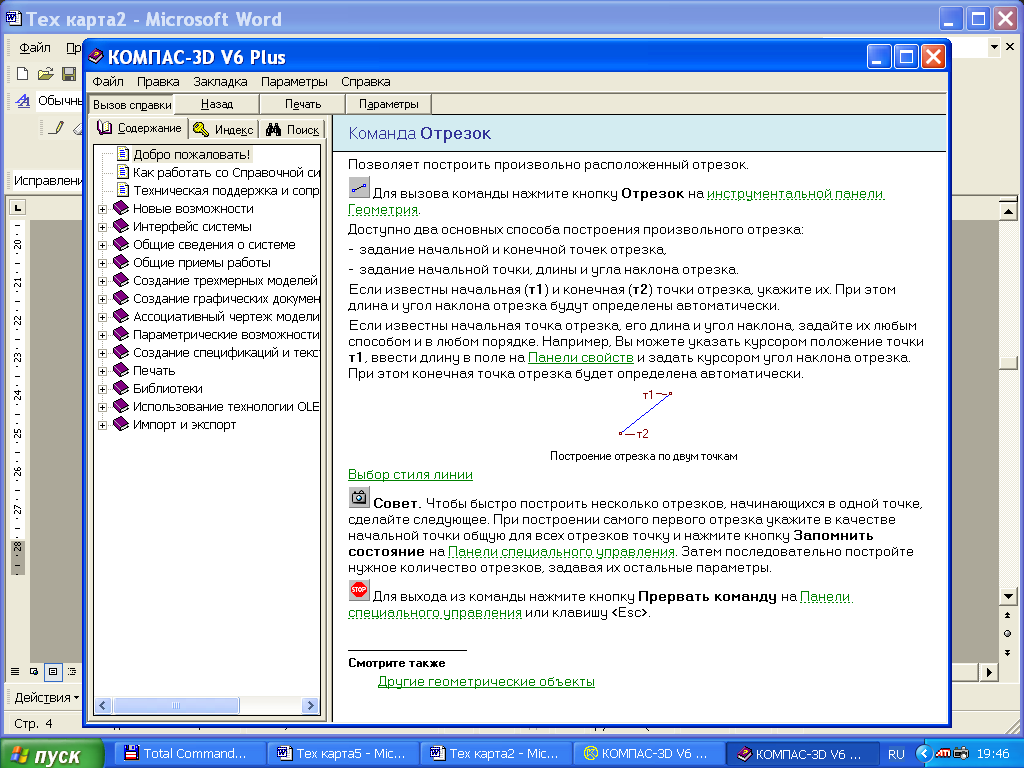
Task: Open Параметры menu in the menu bar
Action: point(294,82)
